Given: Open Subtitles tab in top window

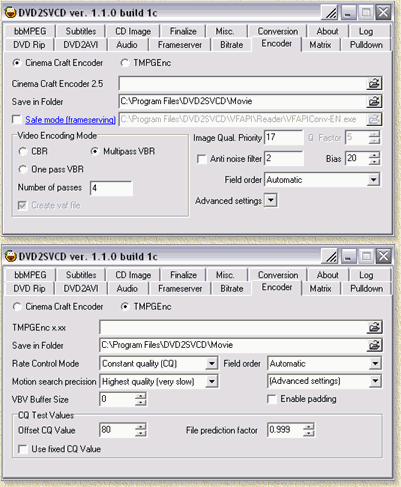Looking at the screenshot, I should pos(81,31).
